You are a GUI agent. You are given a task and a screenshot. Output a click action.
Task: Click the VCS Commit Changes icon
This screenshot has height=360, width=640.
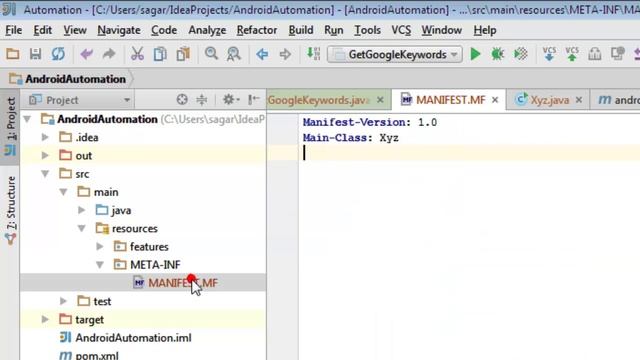tap(572, 54)
